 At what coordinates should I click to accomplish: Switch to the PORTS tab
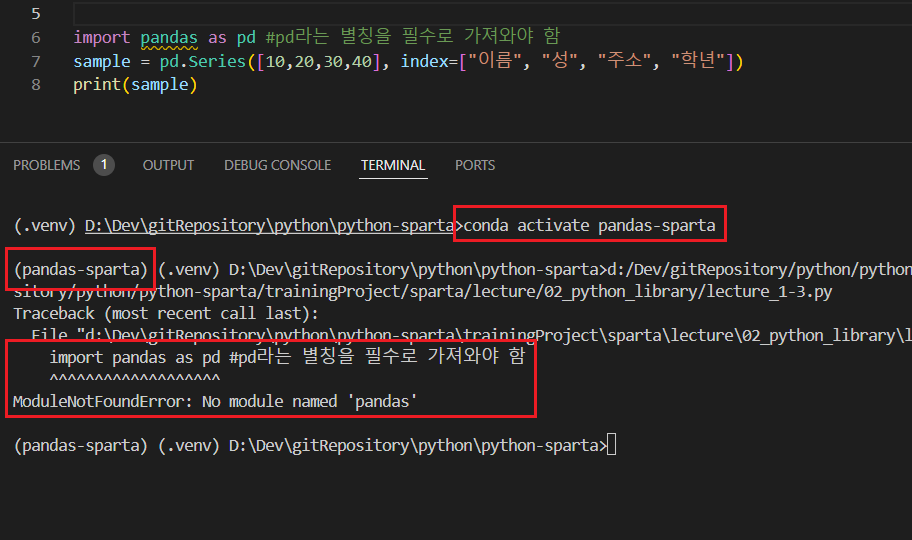tap(475, 165)
